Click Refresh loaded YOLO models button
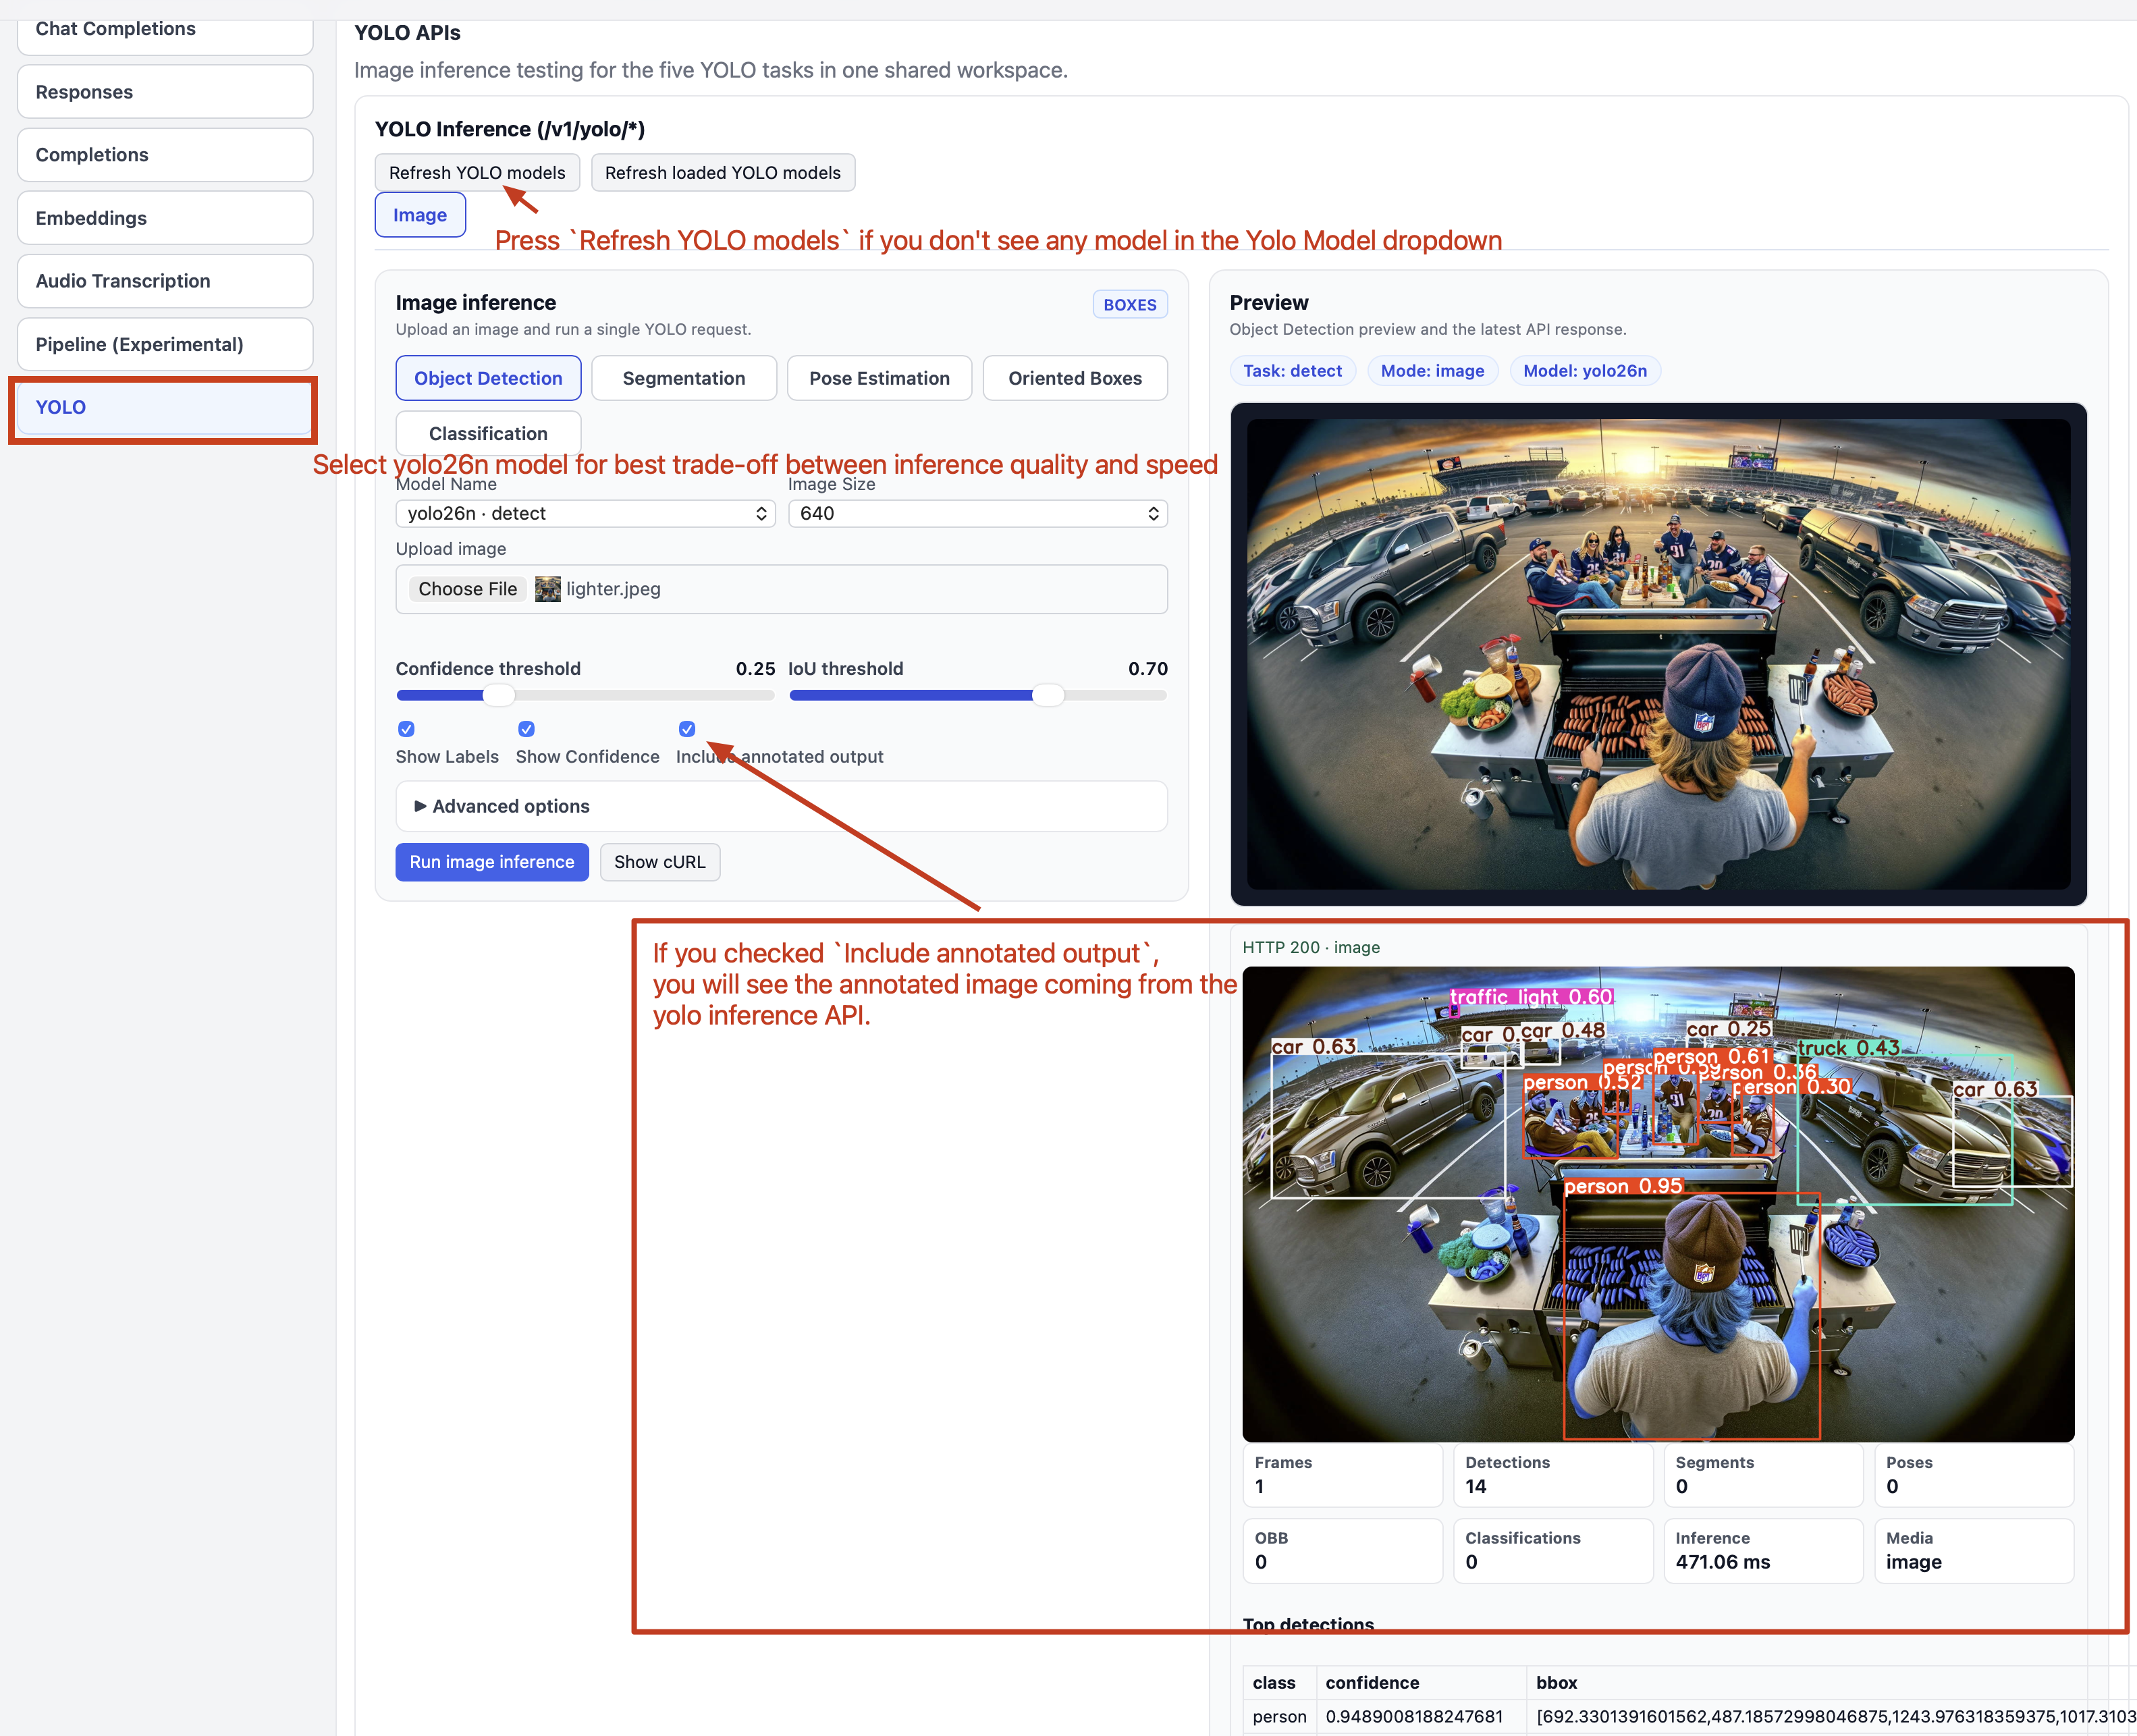This screenshot has width=2137, height=1736. coord(723,172)
